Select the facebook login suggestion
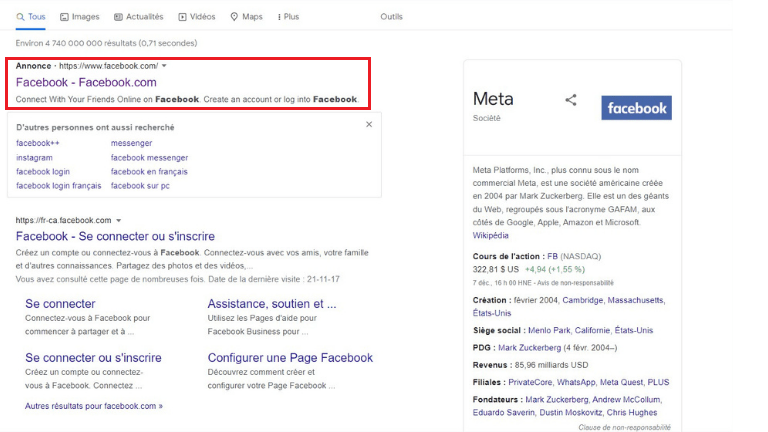This screenshot has width=768, height=432. click(x=43, y=171)
